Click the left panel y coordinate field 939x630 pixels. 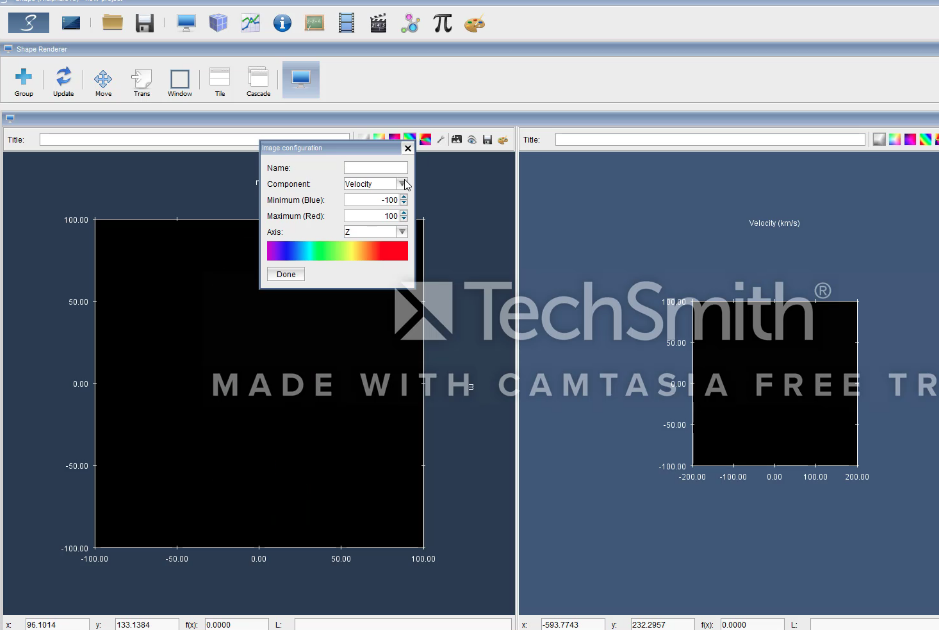[x=146, y=625]
